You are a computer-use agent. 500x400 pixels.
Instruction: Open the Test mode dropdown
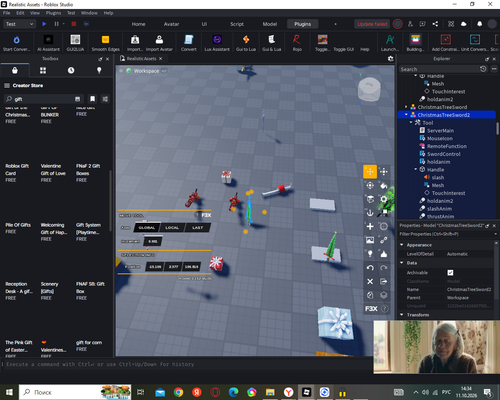19,24
